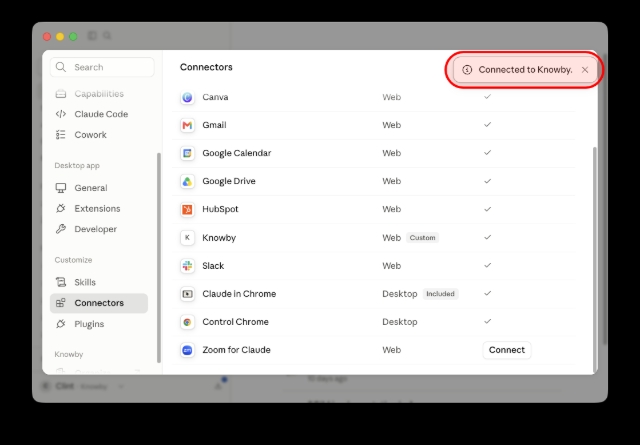Click the Plugins plug icon

(61, 324)
